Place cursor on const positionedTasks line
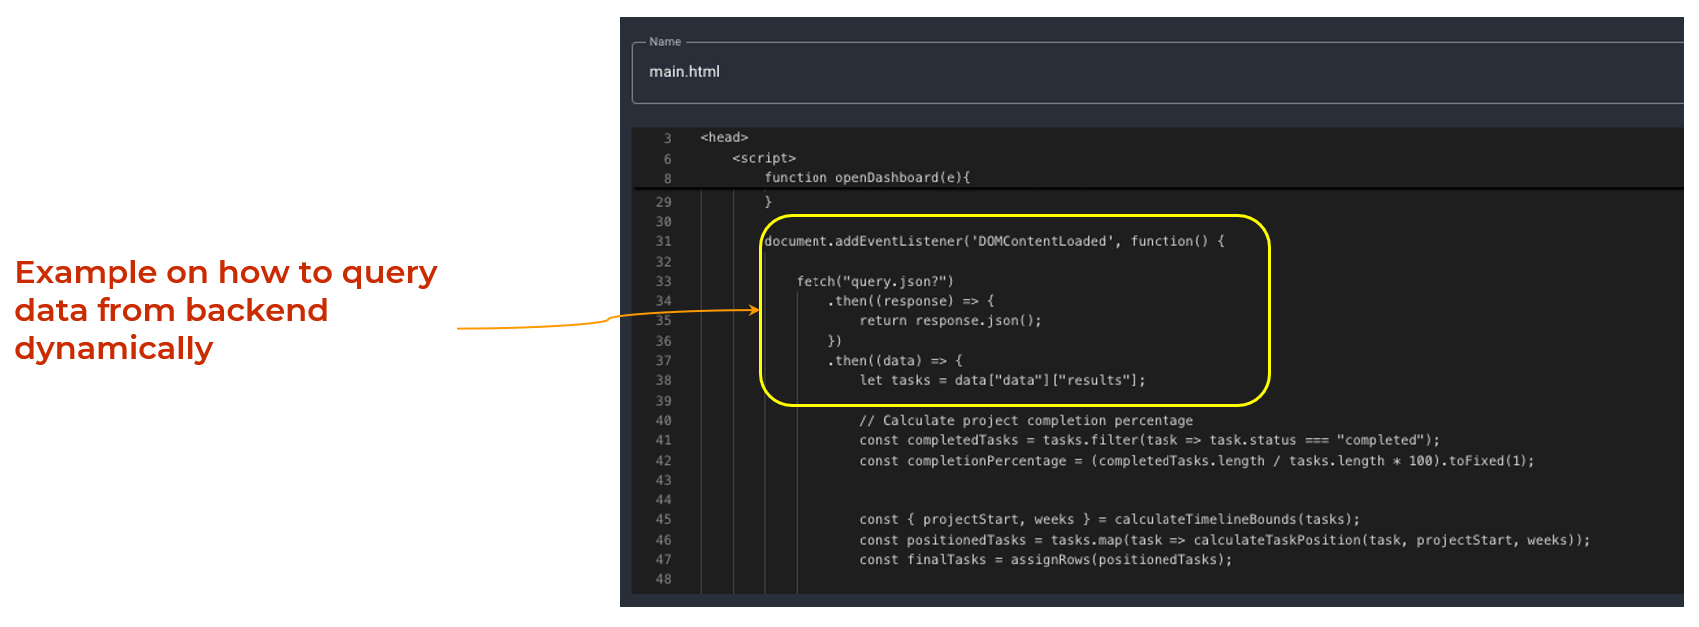 (x=1223, y=540)
